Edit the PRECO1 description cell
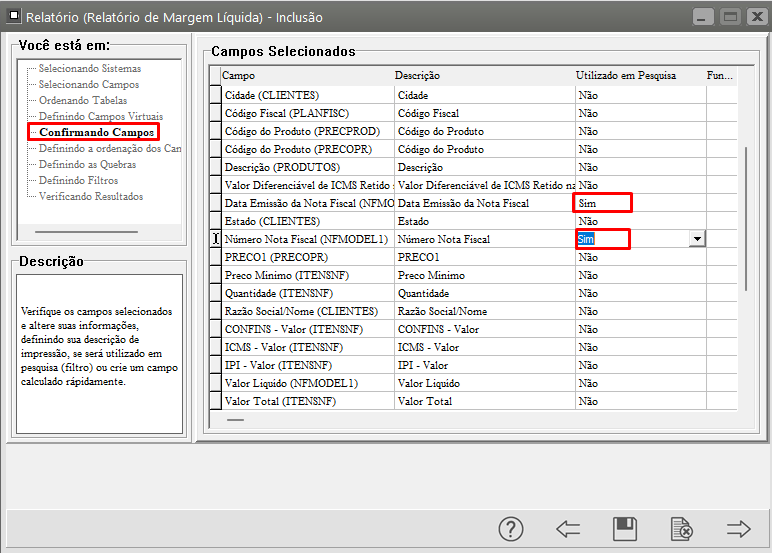This screenshot has width=772, height=553. coord(483,257)
